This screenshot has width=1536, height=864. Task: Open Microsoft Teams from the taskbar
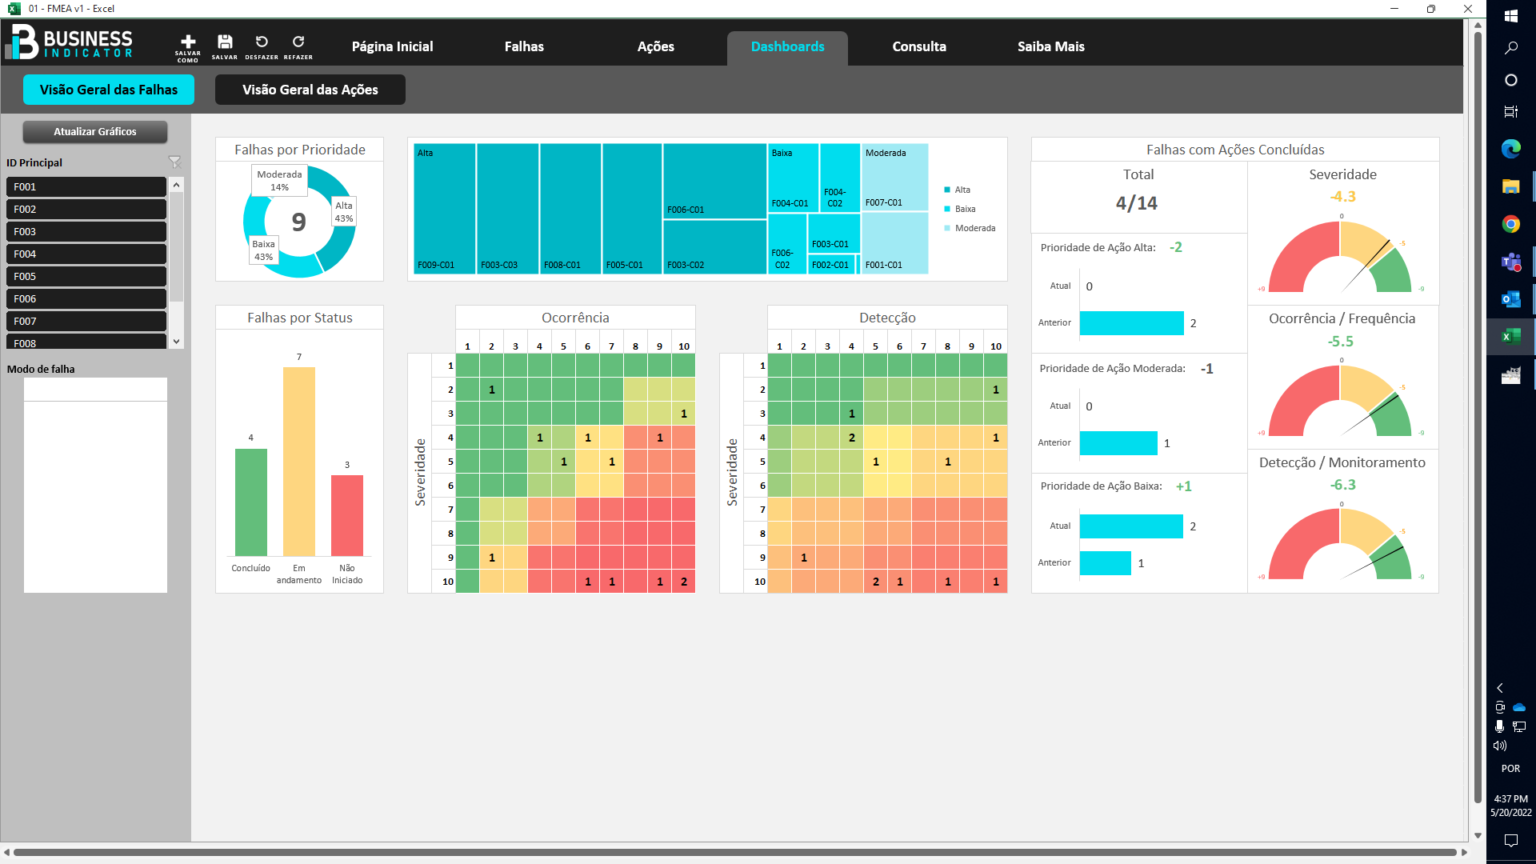tap(1511, 262)
